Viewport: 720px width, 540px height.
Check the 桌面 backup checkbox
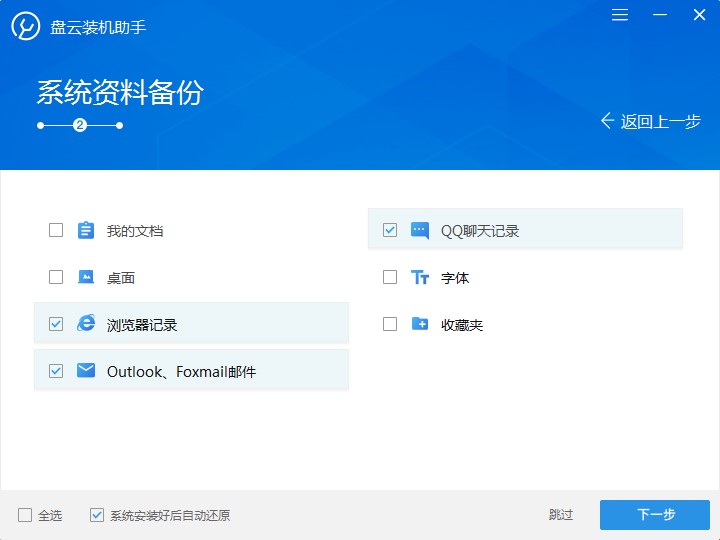point(56,277)
